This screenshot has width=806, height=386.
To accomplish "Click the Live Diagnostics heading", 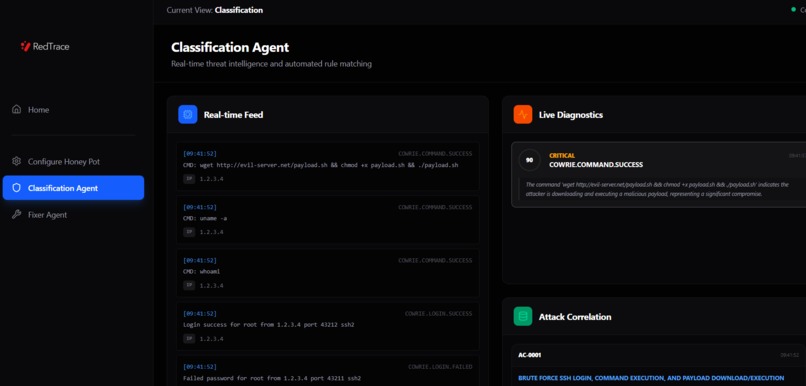I will [x=571, y=115].
